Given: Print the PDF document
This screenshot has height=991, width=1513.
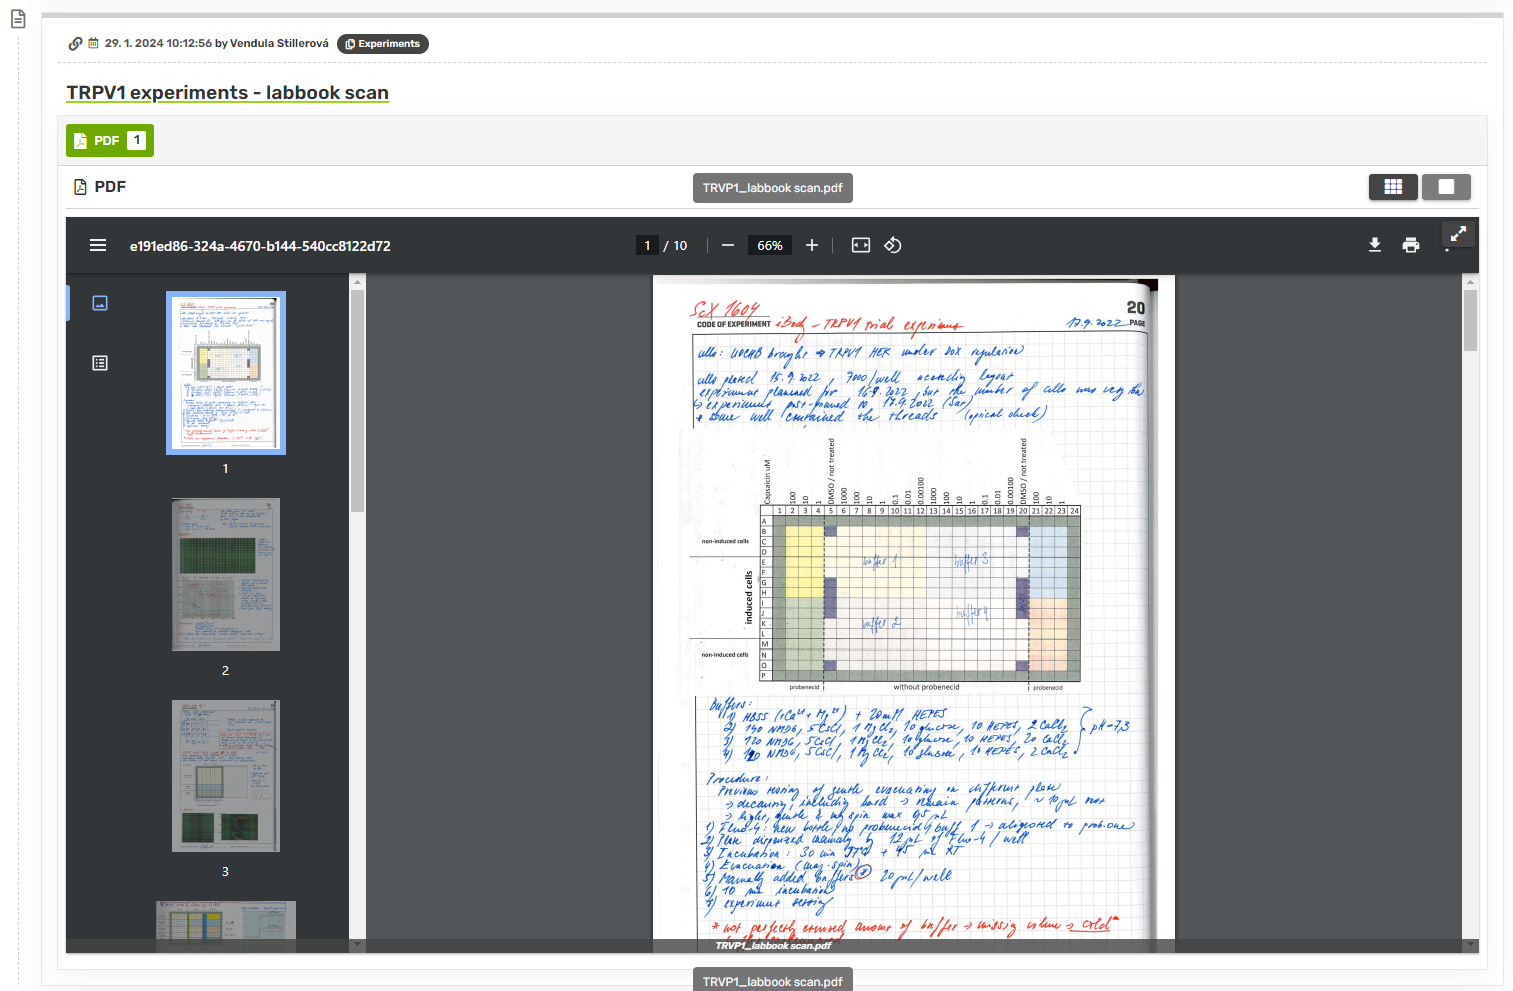Looking at the screenshot, I should click(x=1411, y=245).
